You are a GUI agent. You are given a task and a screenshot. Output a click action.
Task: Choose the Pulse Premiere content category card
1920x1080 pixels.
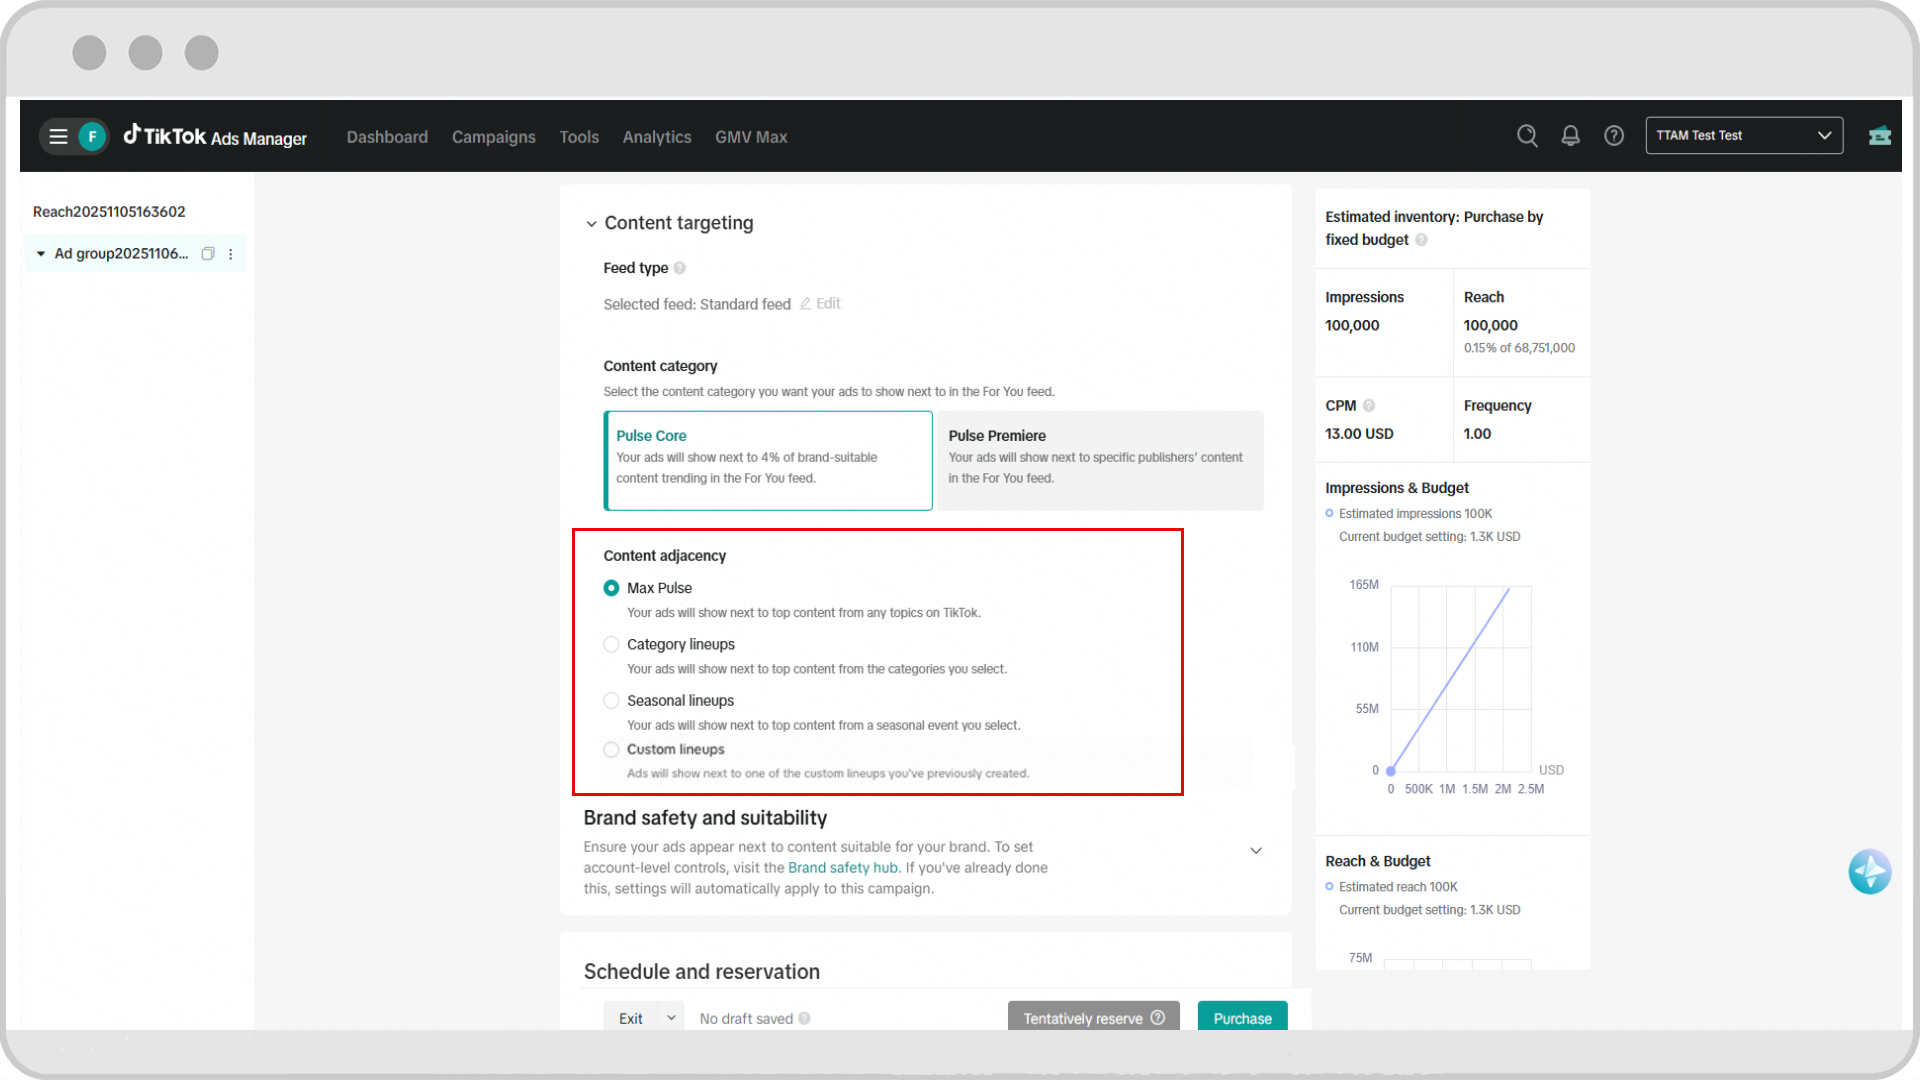(x=1099, y=460)
